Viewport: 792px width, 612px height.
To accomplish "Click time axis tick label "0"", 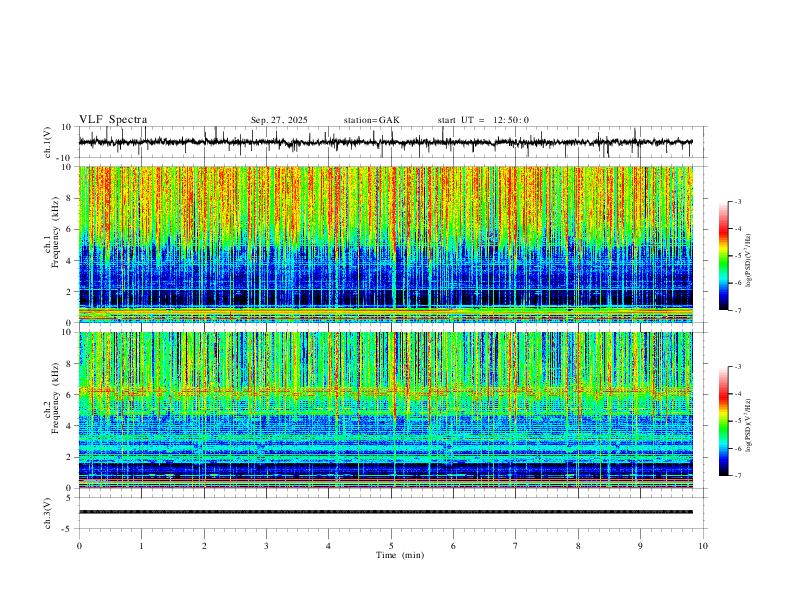I will (79, 546).
